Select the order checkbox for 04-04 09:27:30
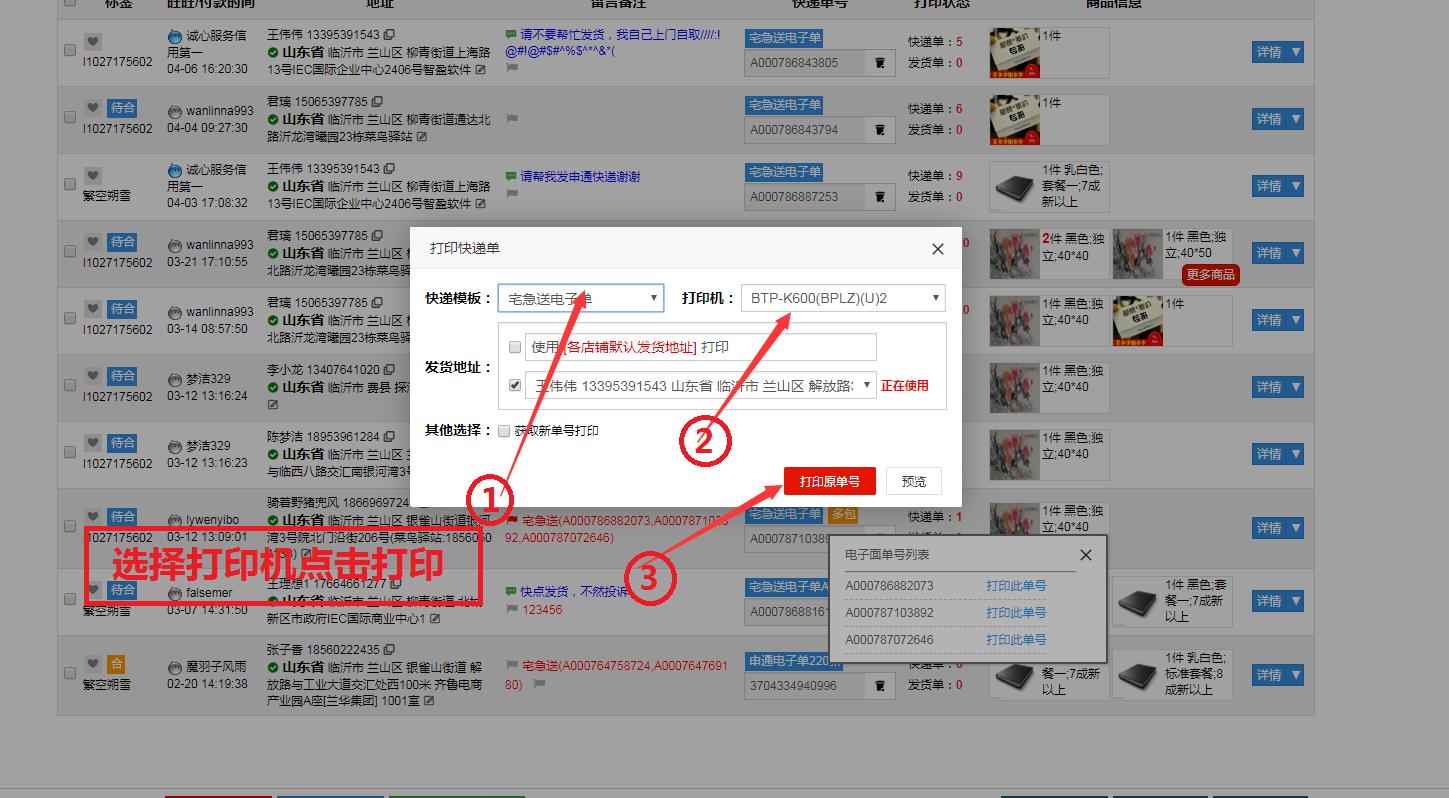Image resolution: width=1449 pixels, height=798 pixels. point(70,117)
